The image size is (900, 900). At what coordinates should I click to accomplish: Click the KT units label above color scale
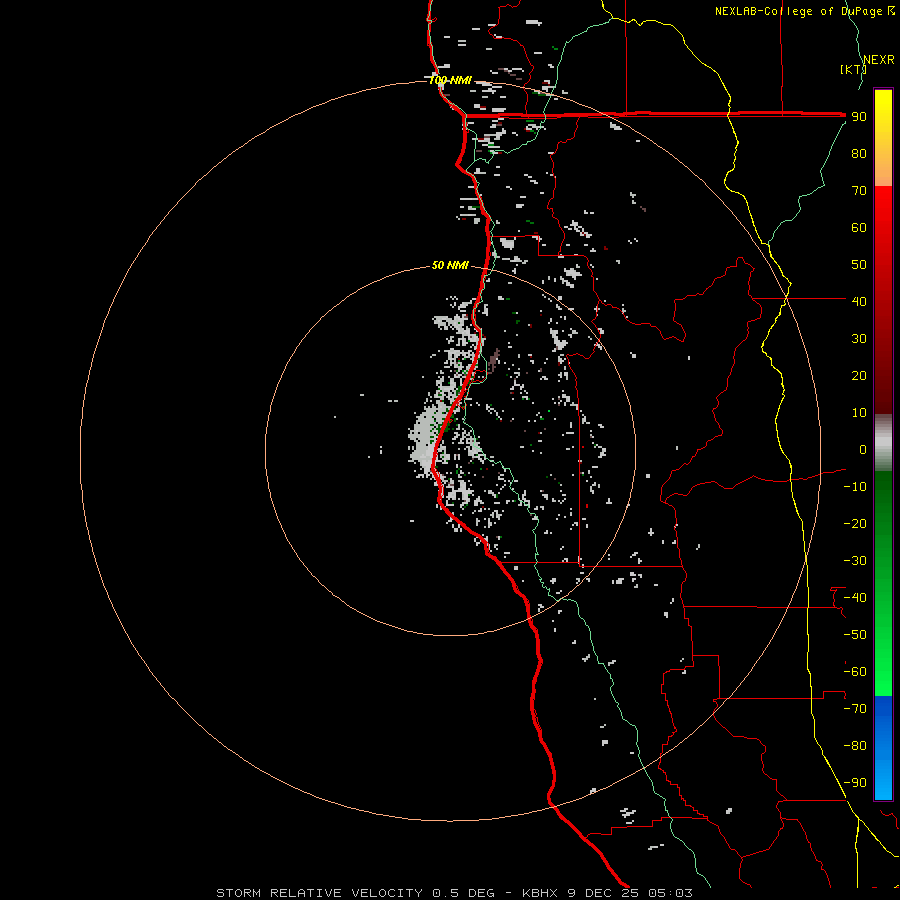[853, 69]
